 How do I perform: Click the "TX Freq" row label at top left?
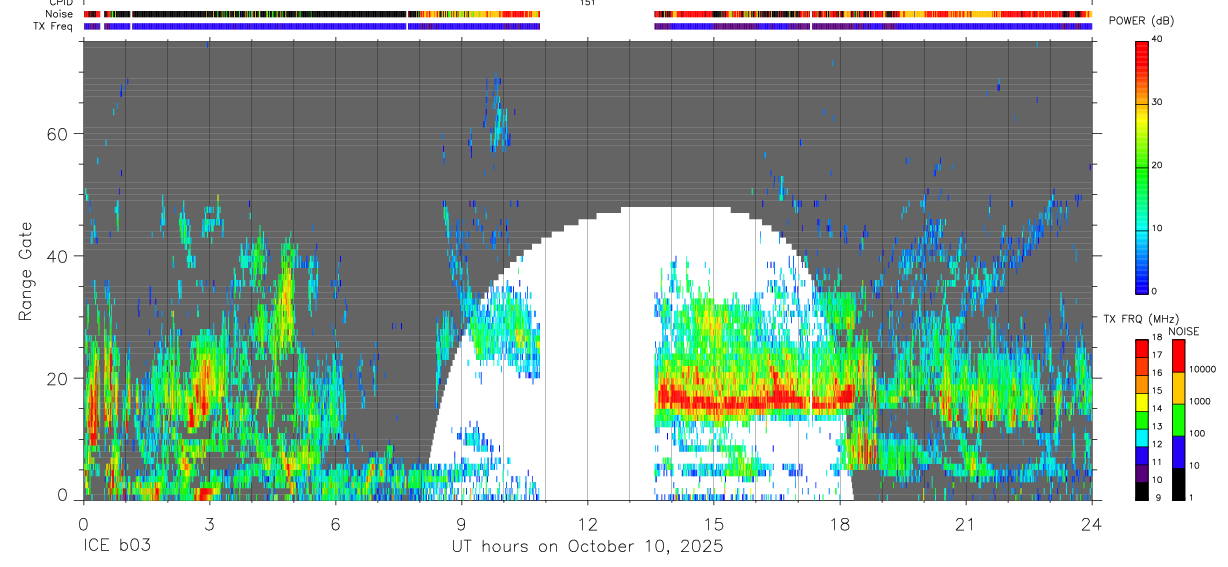[x=53, y=26]
